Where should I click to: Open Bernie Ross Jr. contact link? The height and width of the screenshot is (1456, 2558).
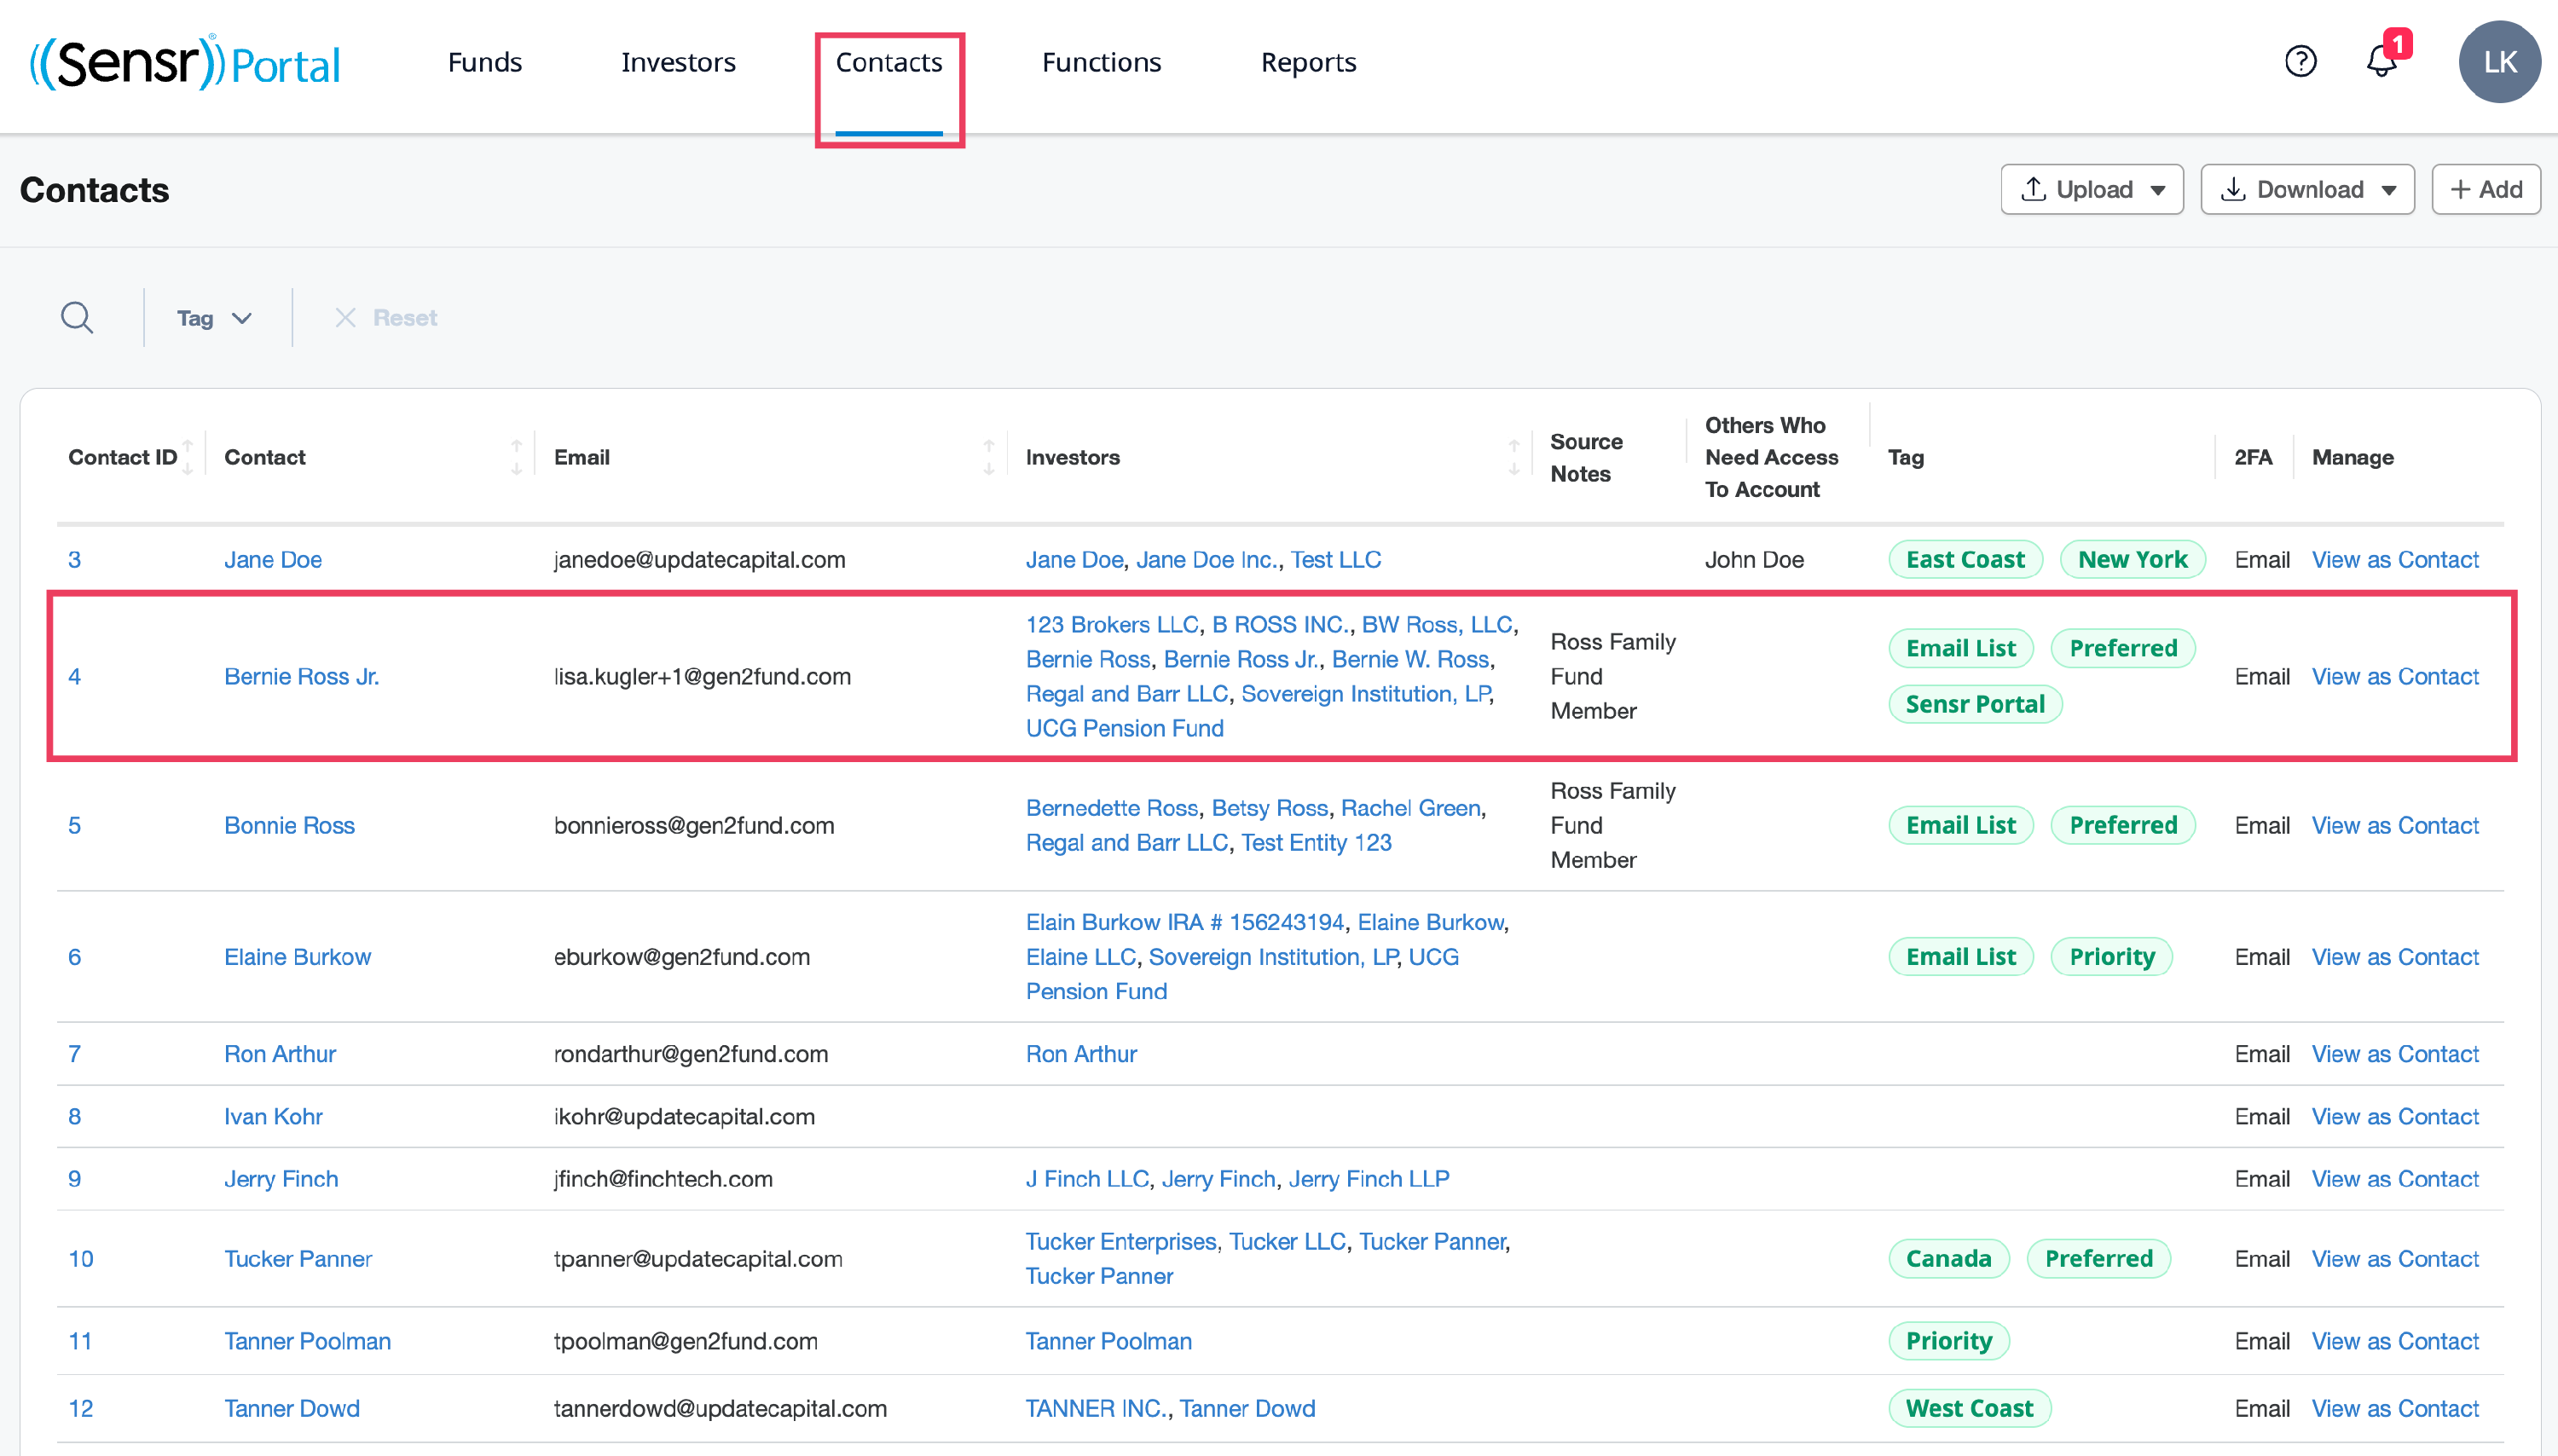coord(302,677)
